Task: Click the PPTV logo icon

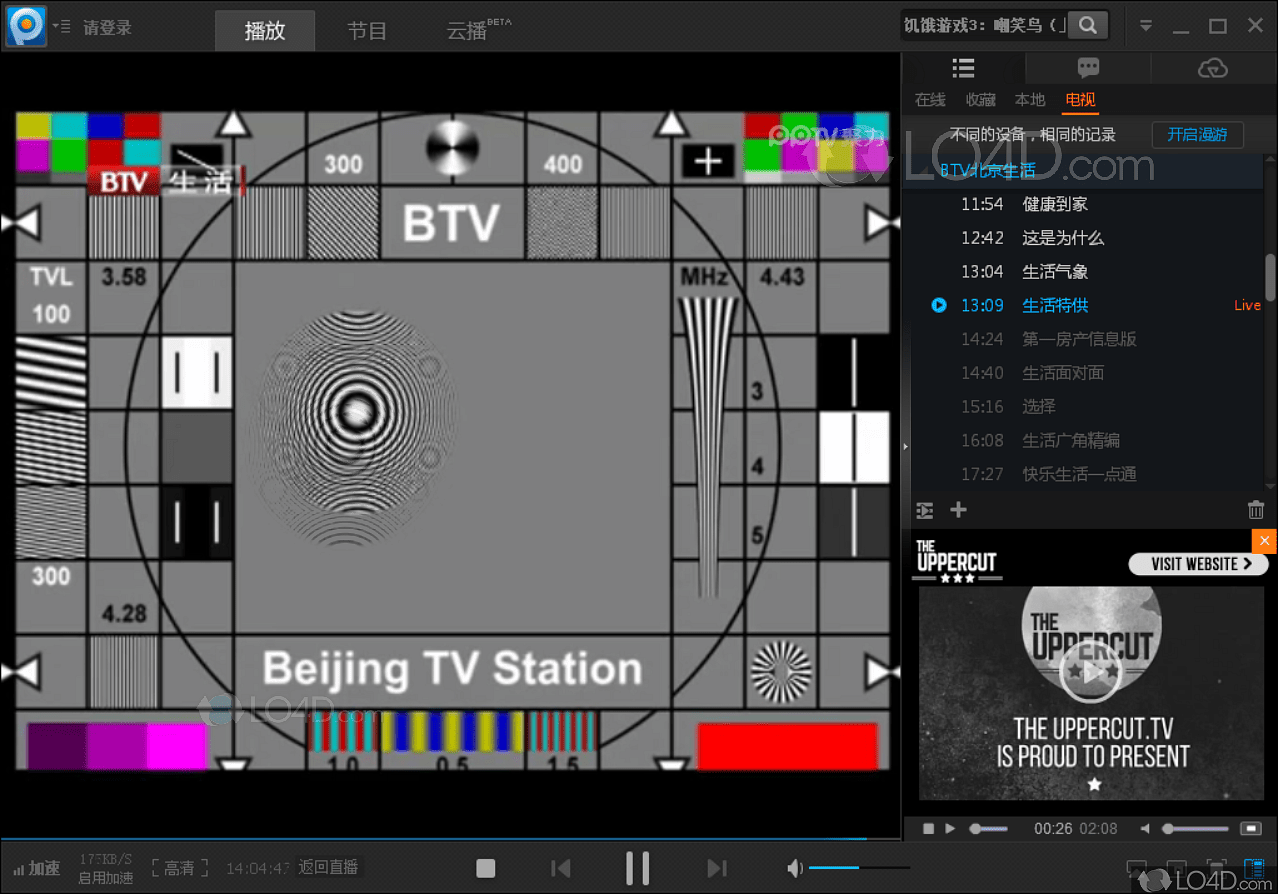Action: pyautogui.click(x=26, y=25)
